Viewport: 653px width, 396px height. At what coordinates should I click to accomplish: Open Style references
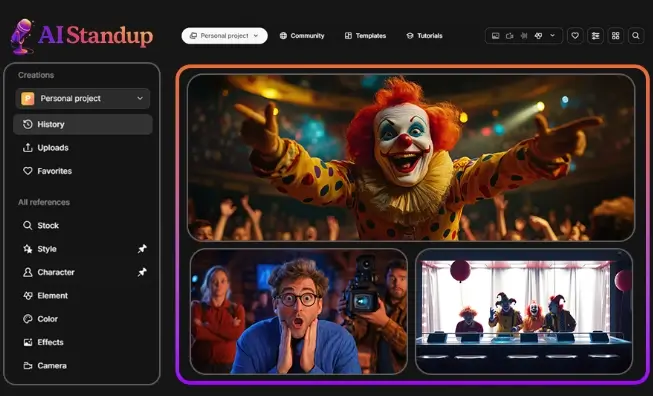point(83,249)
